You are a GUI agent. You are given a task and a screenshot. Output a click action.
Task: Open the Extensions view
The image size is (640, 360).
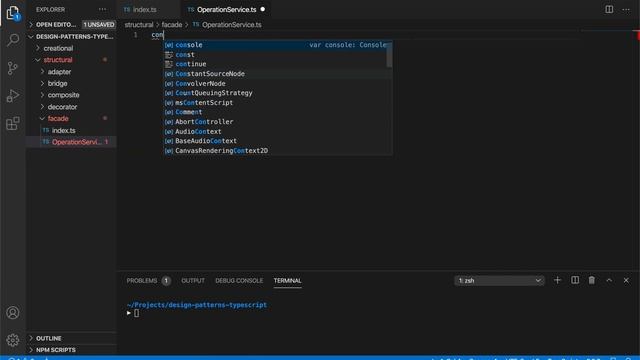click(13, 123)
